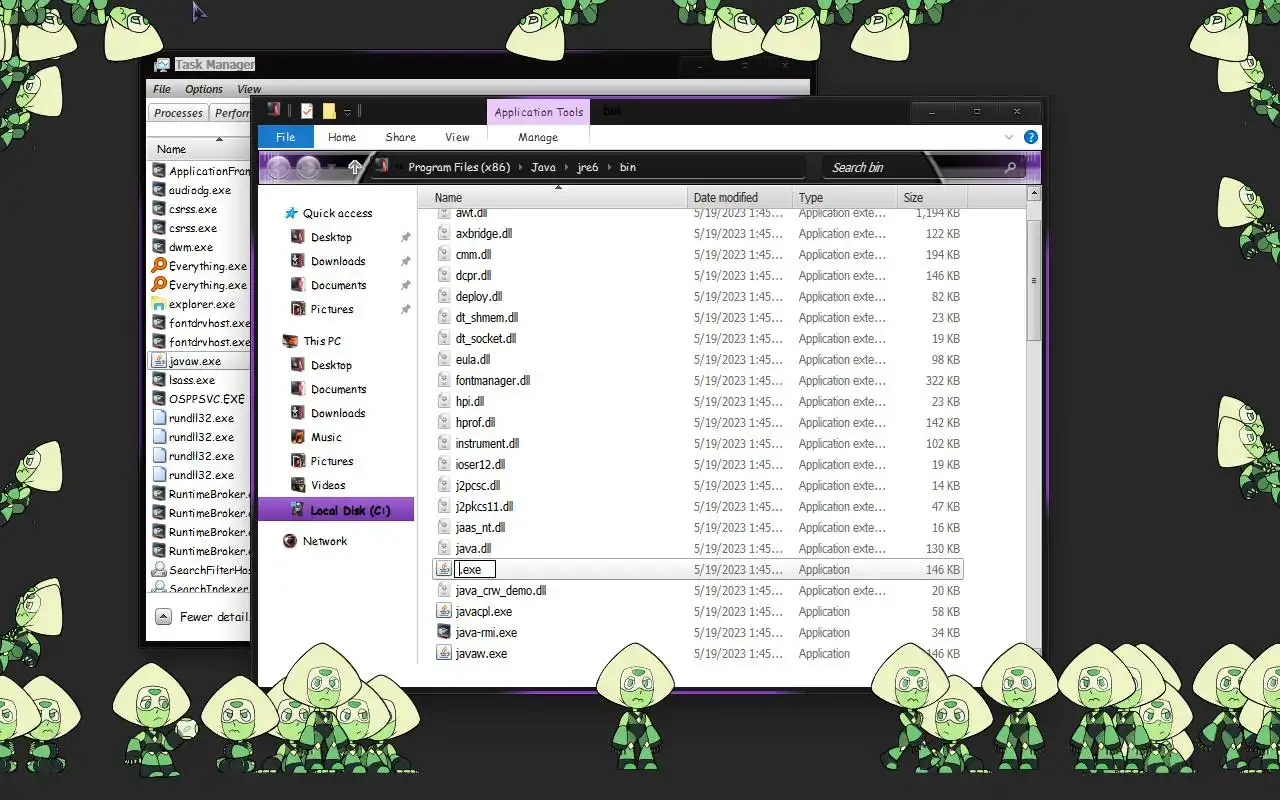The image size is (1280, 800).
Task: Click the magnifier icon in Search bin box
Action: point(1010,168)
